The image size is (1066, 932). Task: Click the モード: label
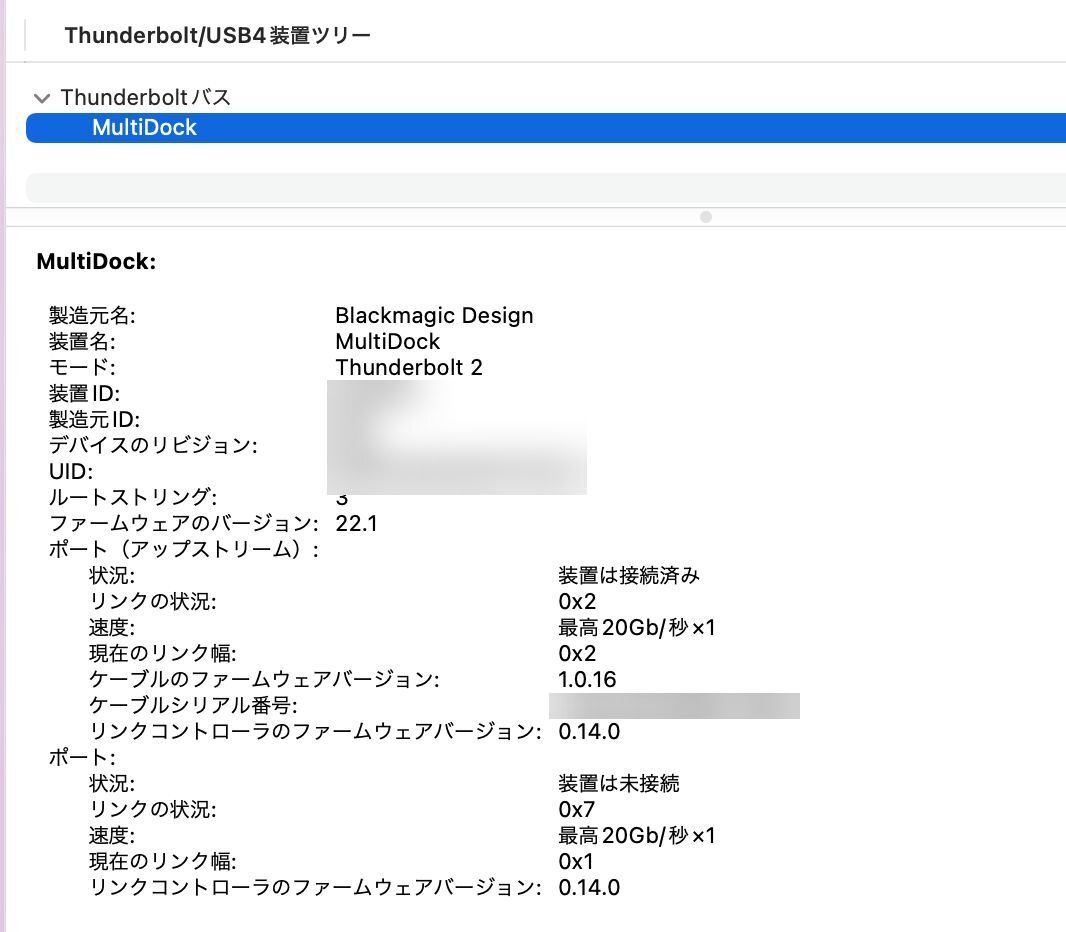pyautogui.click(x=82, y=367)
